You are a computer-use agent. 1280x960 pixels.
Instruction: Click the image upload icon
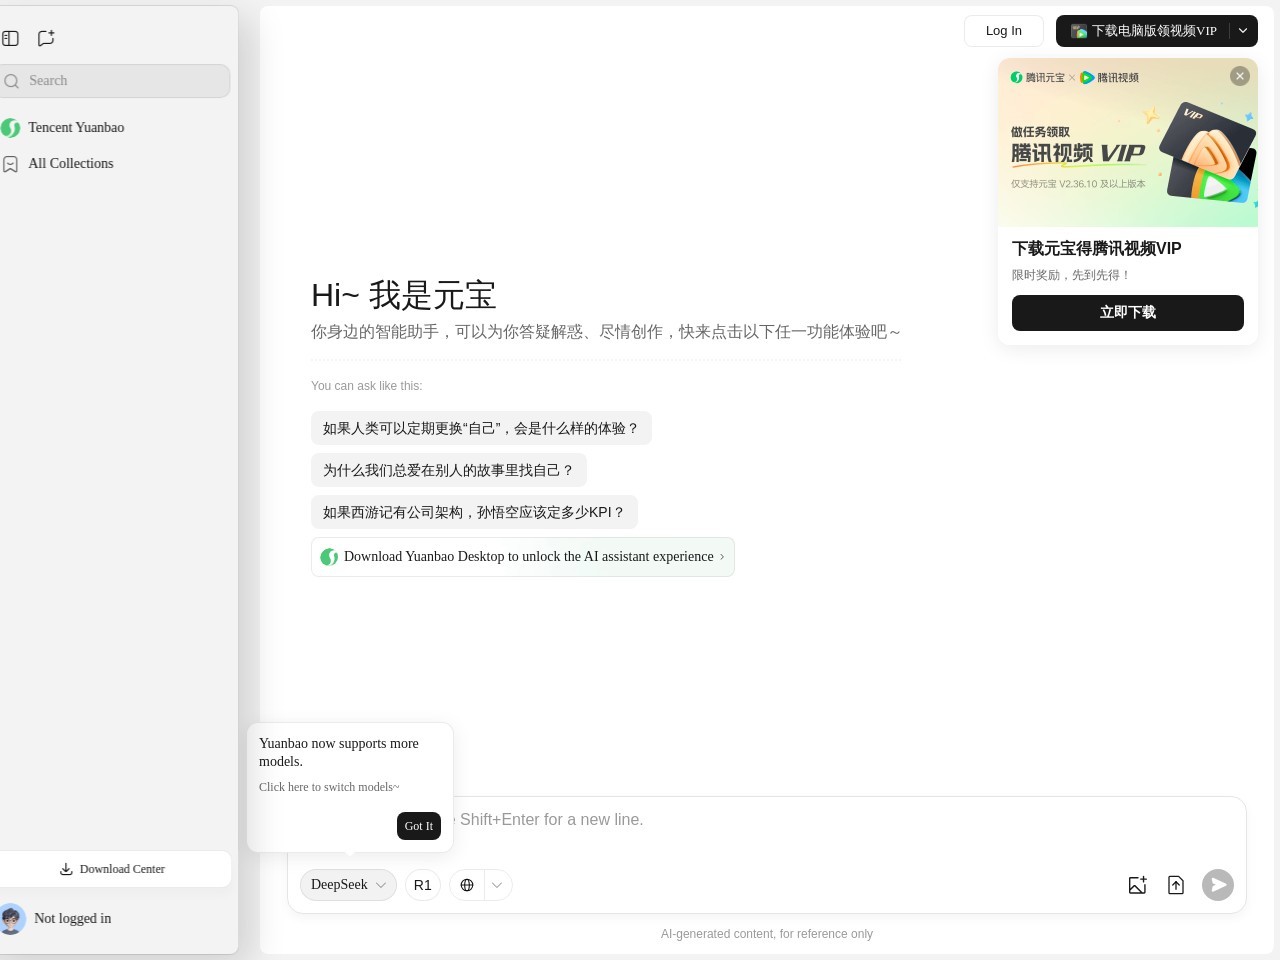[x=1137, y=885]
